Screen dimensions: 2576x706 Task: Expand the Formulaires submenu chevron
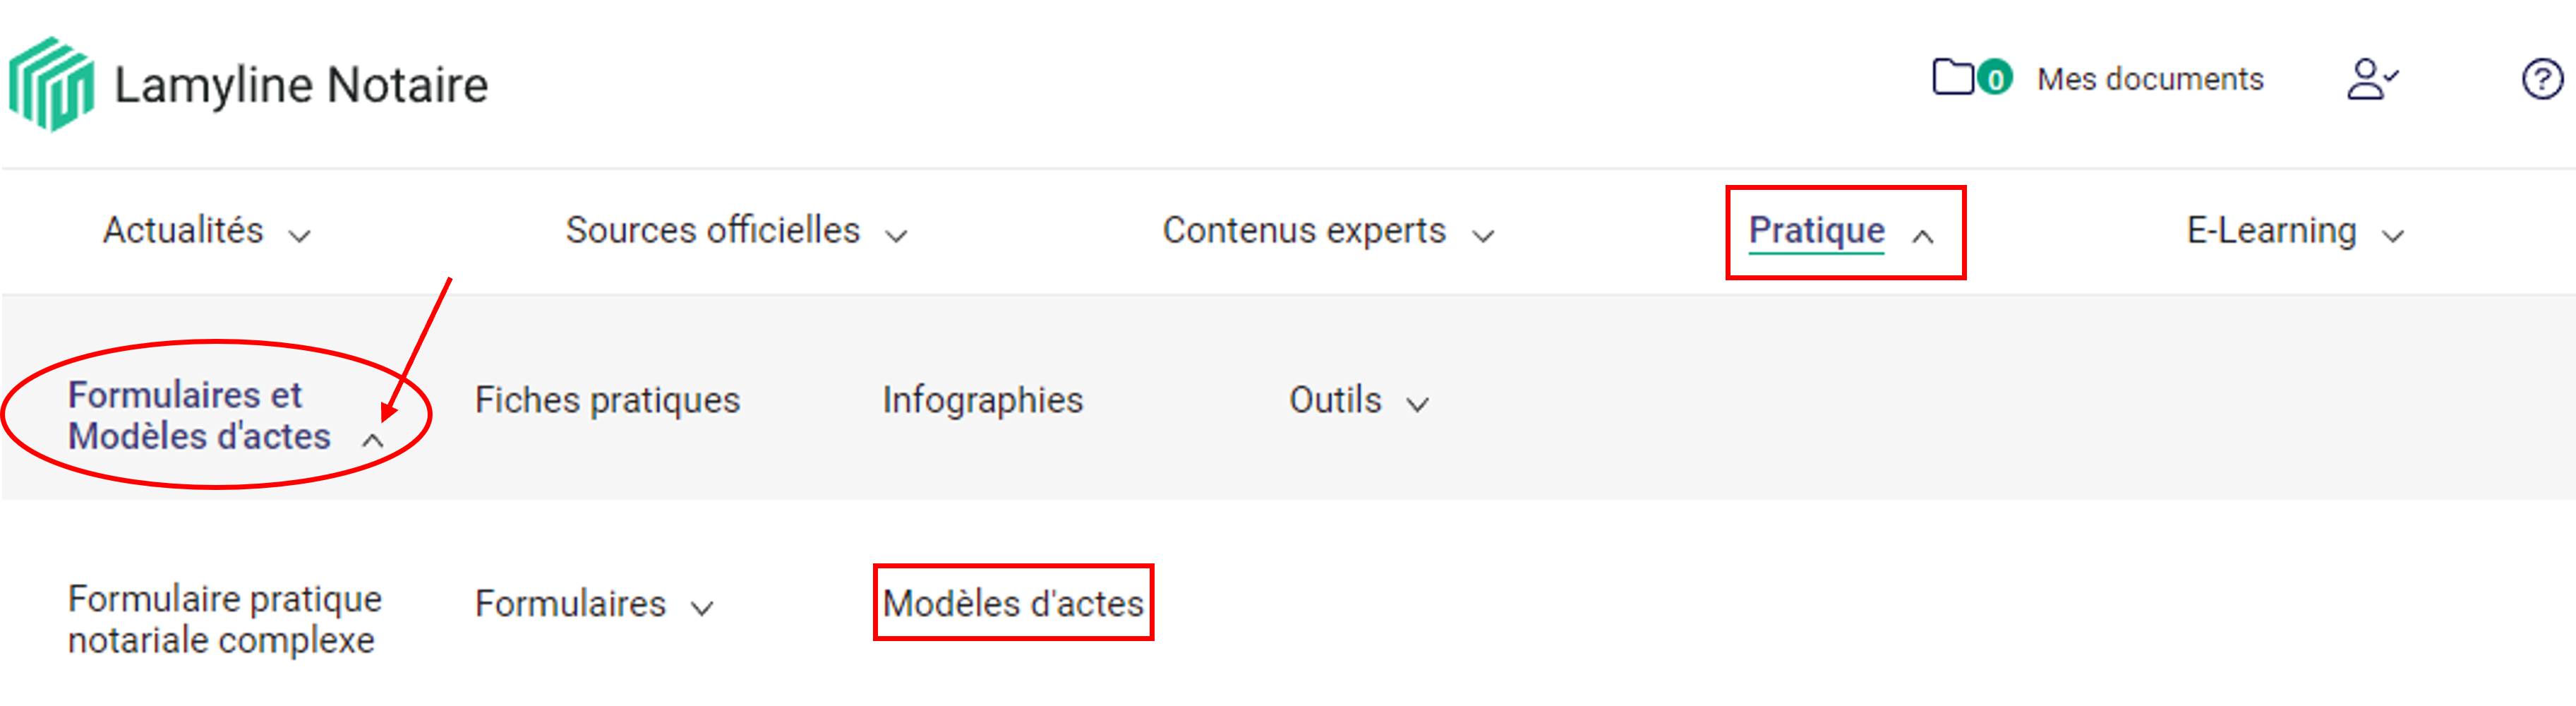pyautogui.click(x=702, y=608)
